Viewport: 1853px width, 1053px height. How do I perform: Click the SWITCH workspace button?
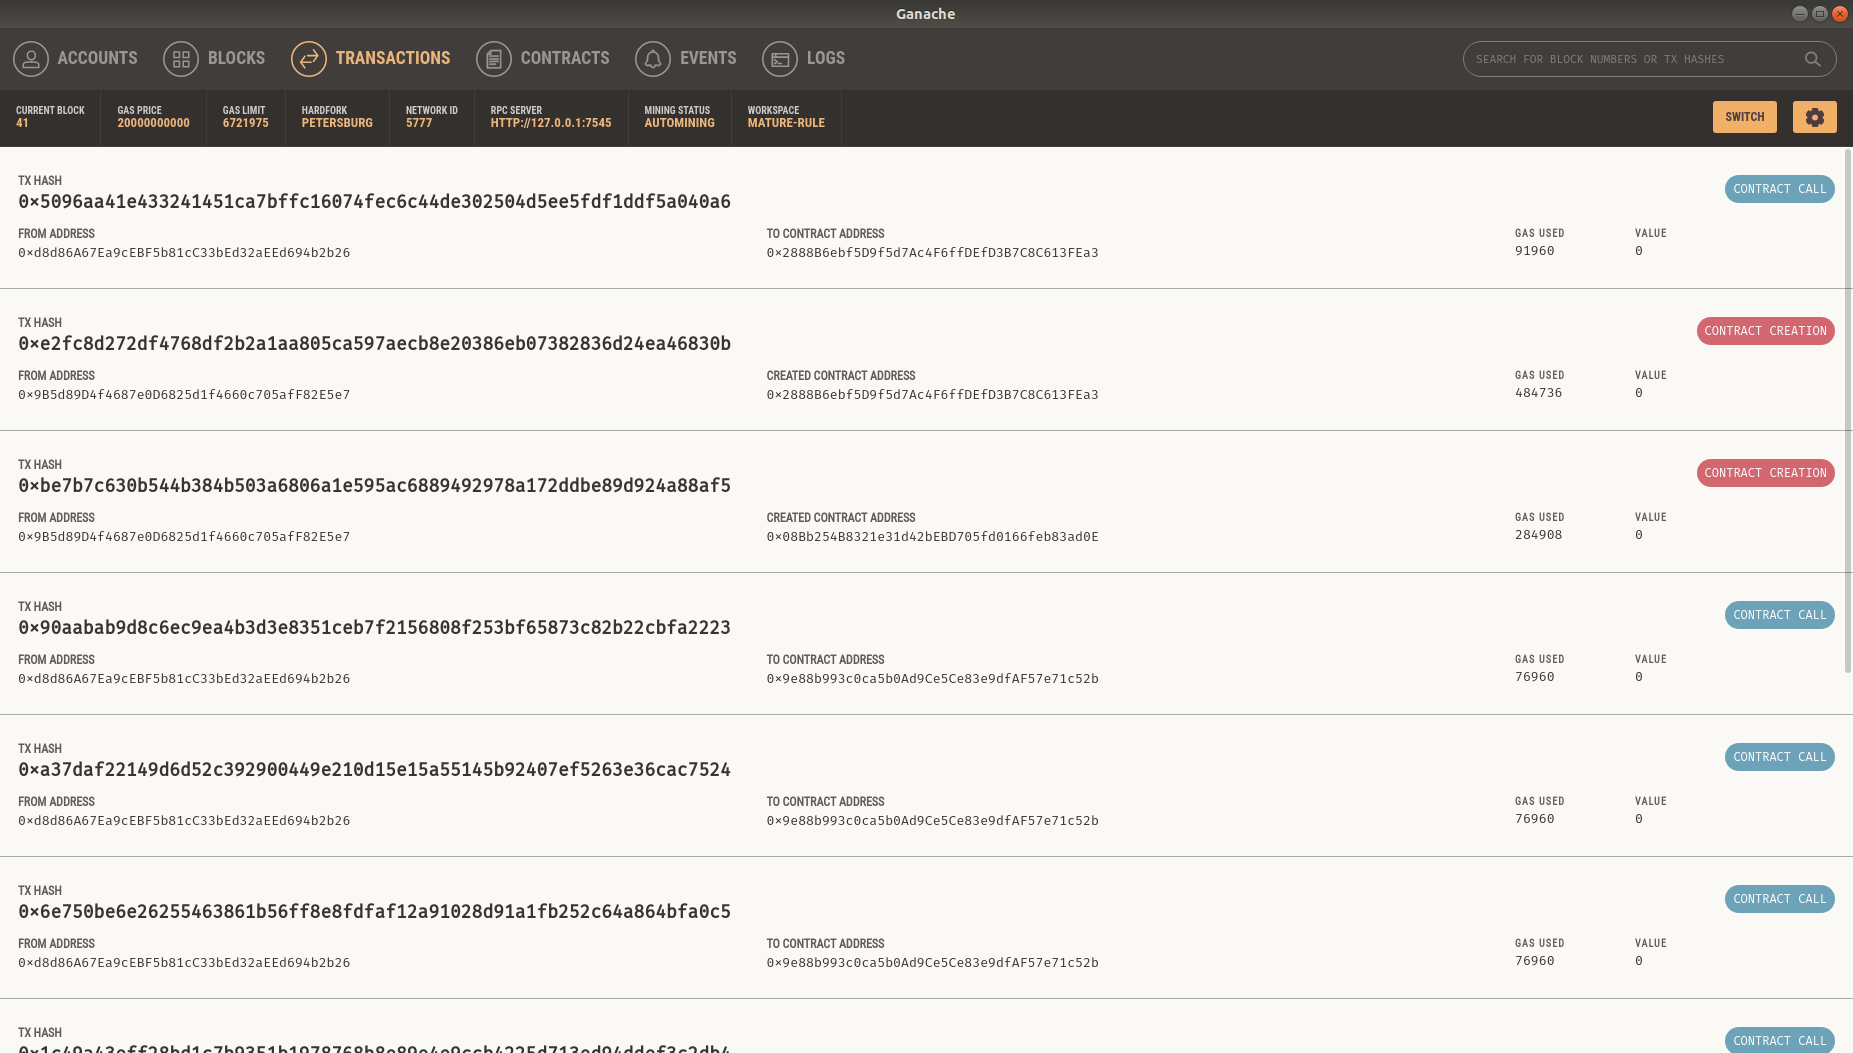tap(1744, 116)
